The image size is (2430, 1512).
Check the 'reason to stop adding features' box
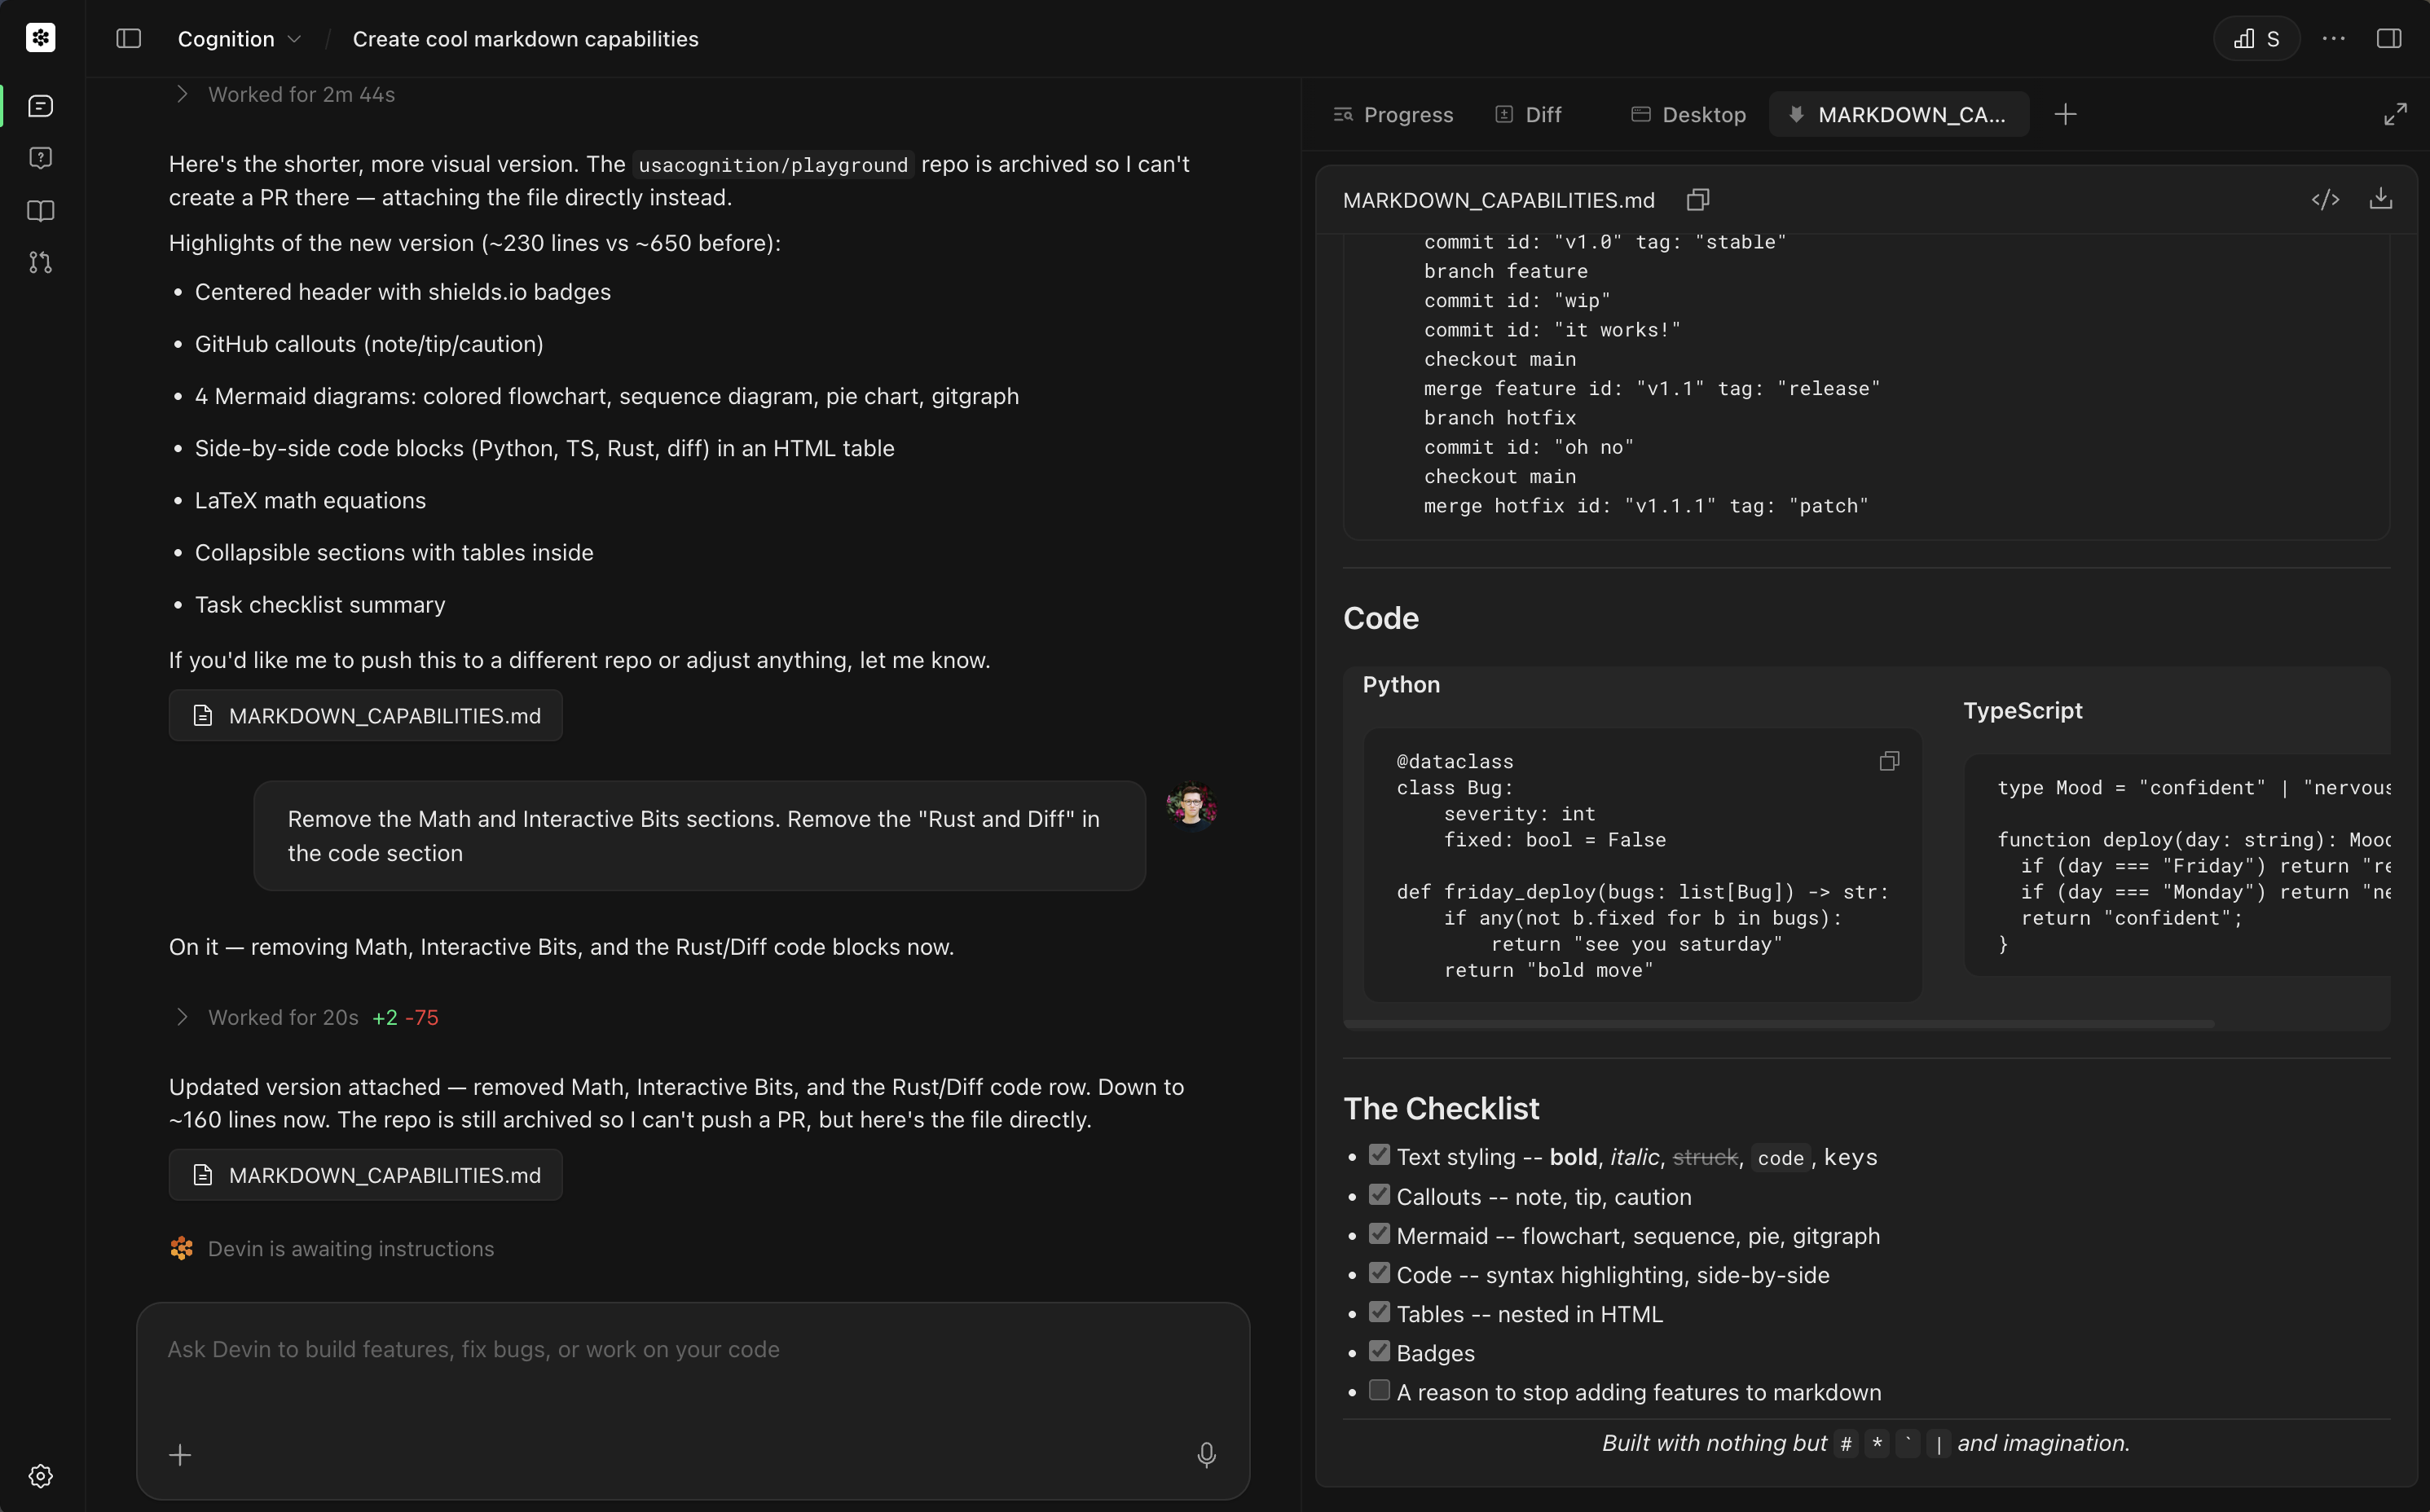[1379, 1390]
